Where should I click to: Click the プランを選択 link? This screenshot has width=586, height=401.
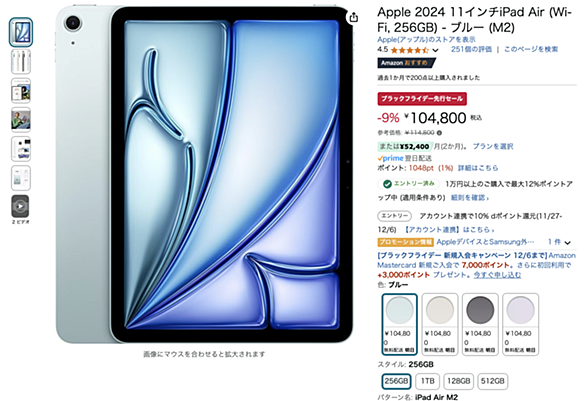click(x=493, y=146)
